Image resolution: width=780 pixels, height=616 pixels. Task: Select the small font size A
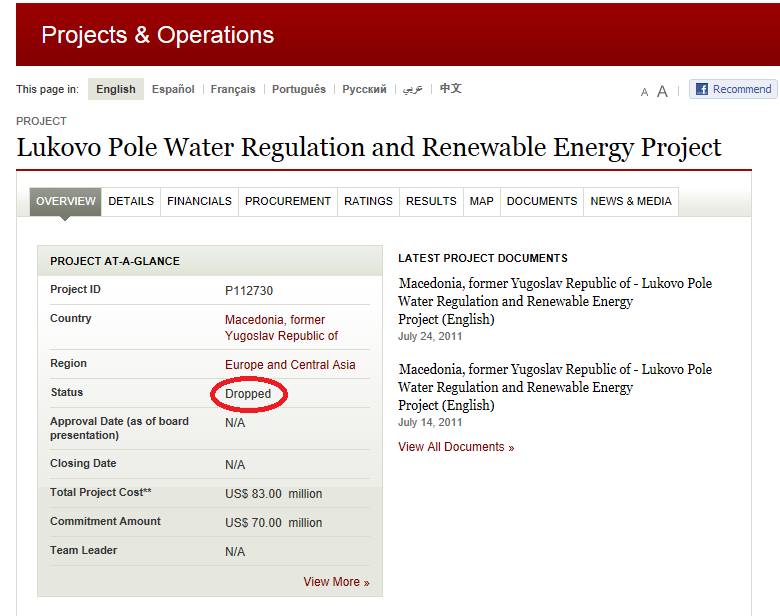point(644,92)
